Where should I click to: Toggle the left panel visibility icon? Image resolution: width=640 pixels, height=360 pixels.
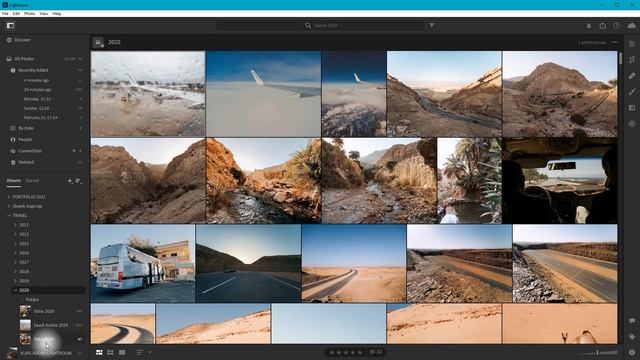10,25
